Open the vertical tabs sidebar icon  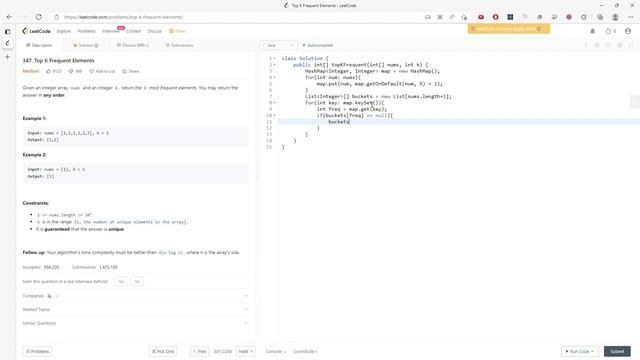click(7, 31)
